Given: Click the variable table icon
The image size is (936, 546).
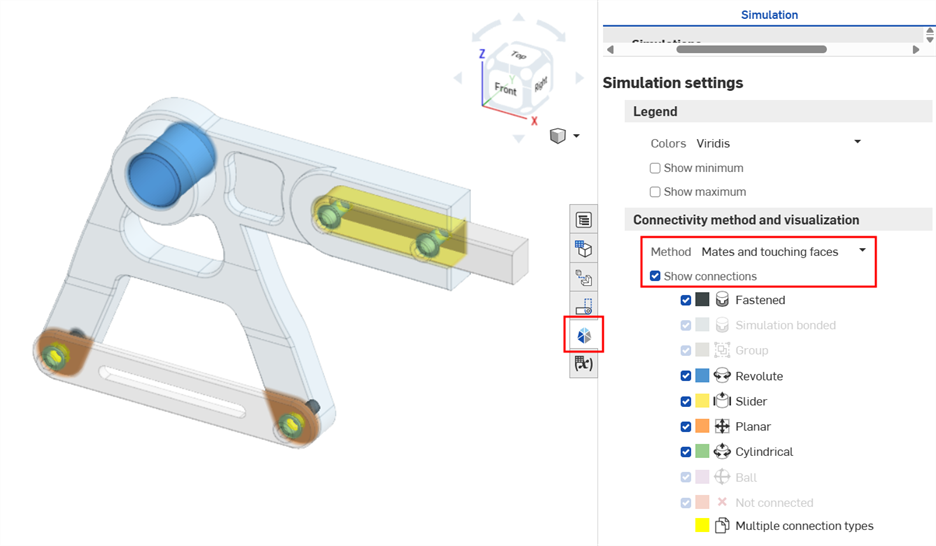Looking at the screenshot, I should (583, 364).
